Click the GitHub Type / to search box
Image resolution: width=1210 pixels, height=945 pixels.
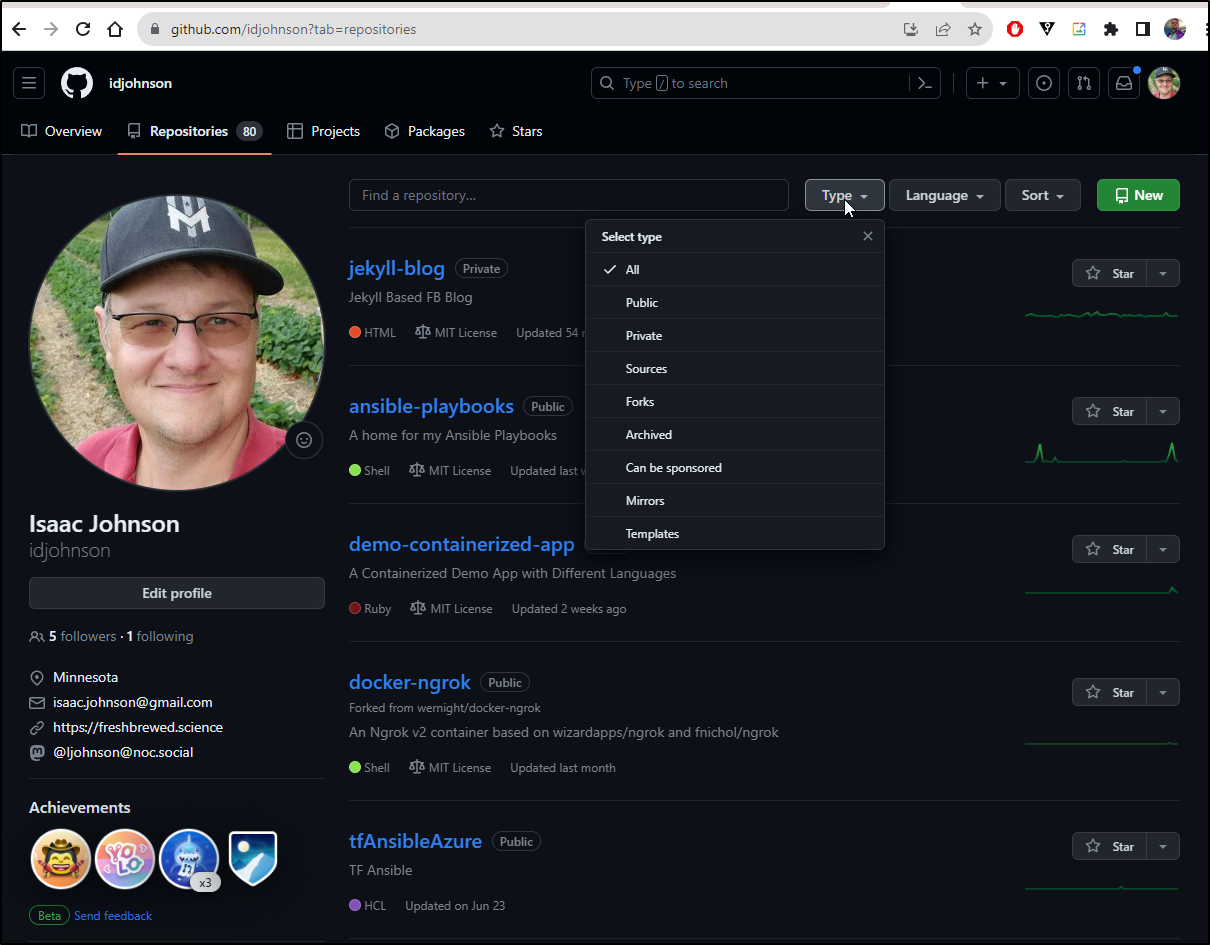tap(750, 83)
